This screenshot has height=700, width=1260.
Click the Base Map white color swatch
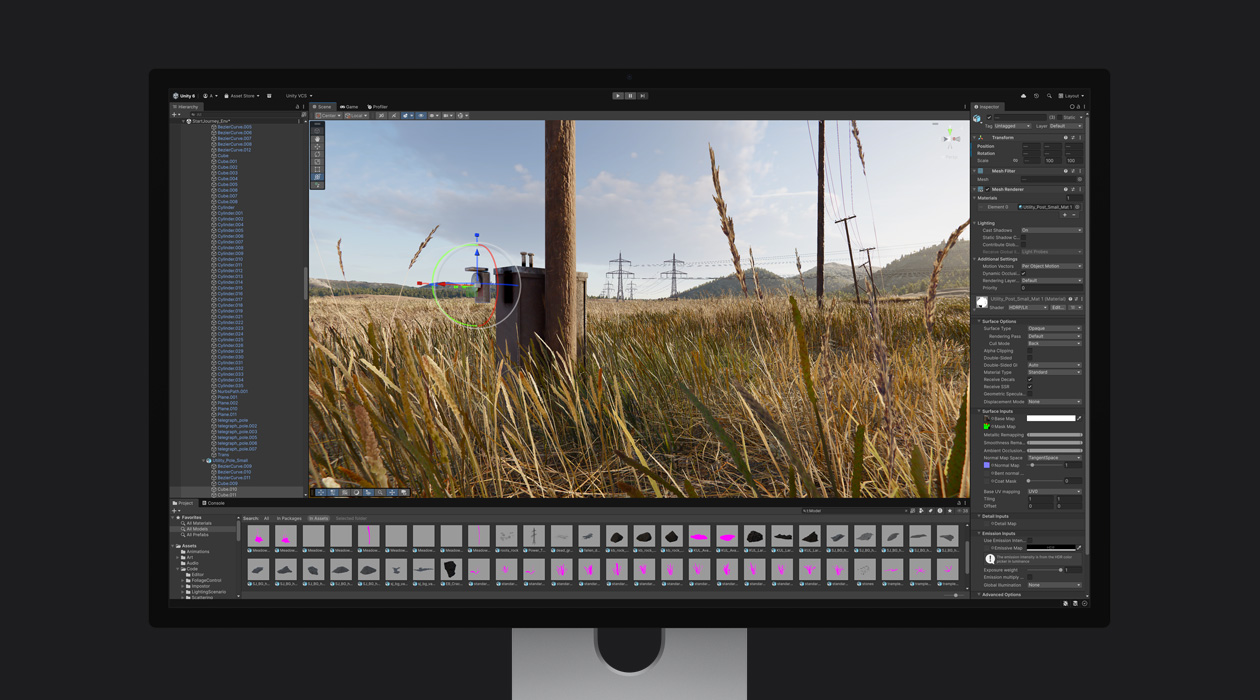1050,418
